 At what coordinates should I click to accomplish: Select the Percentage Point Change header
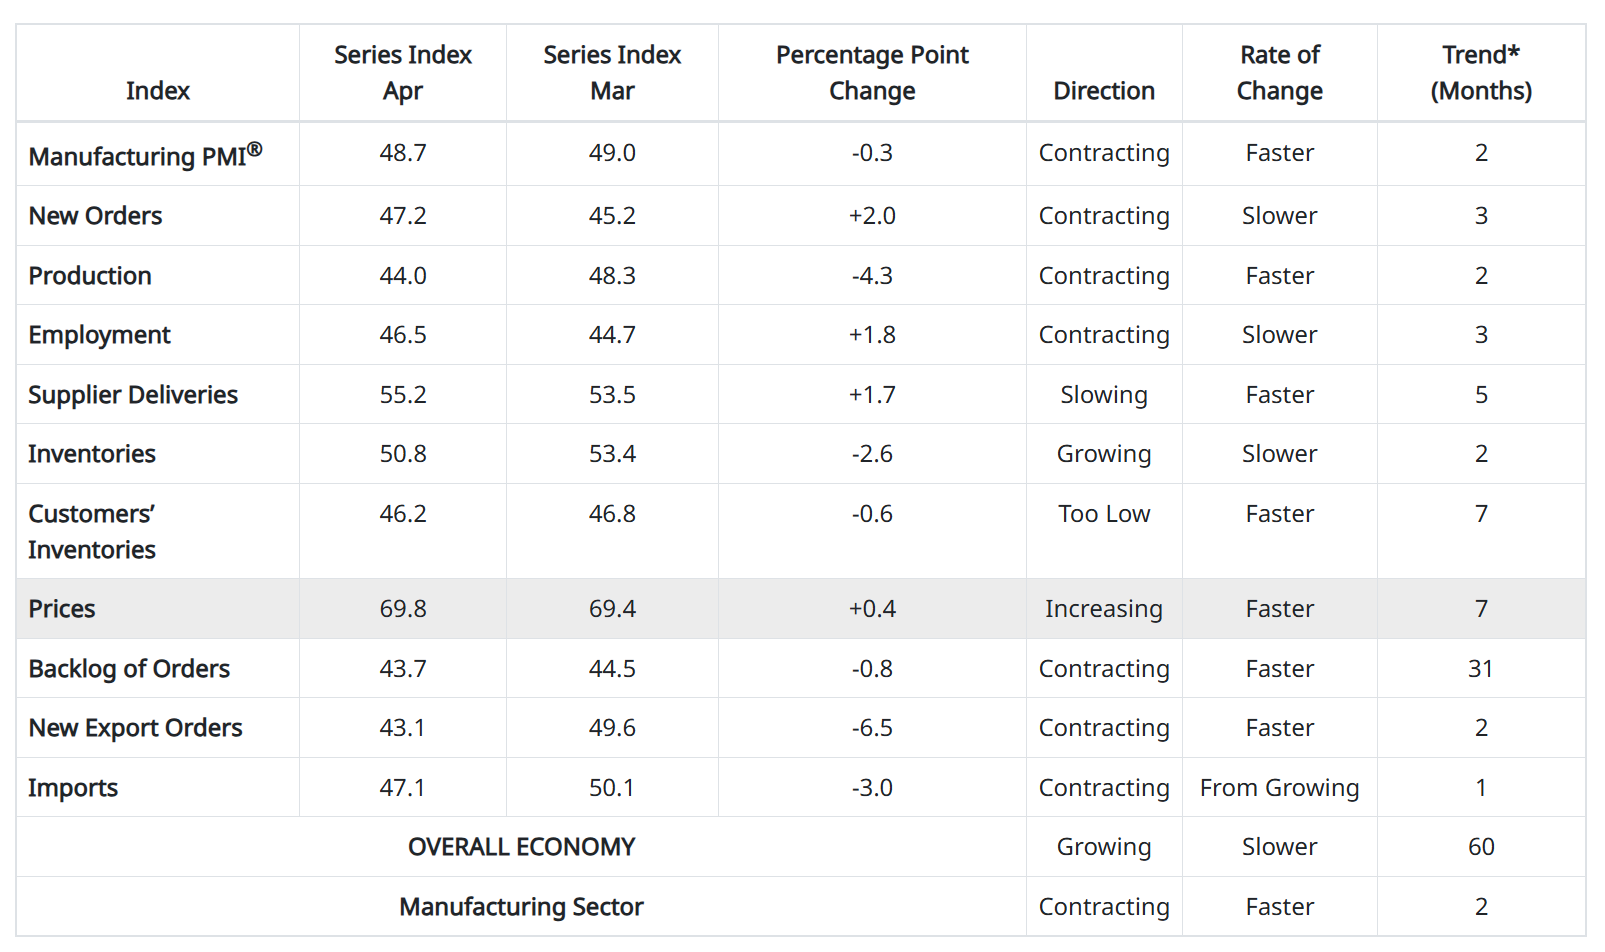pos(872,72)
